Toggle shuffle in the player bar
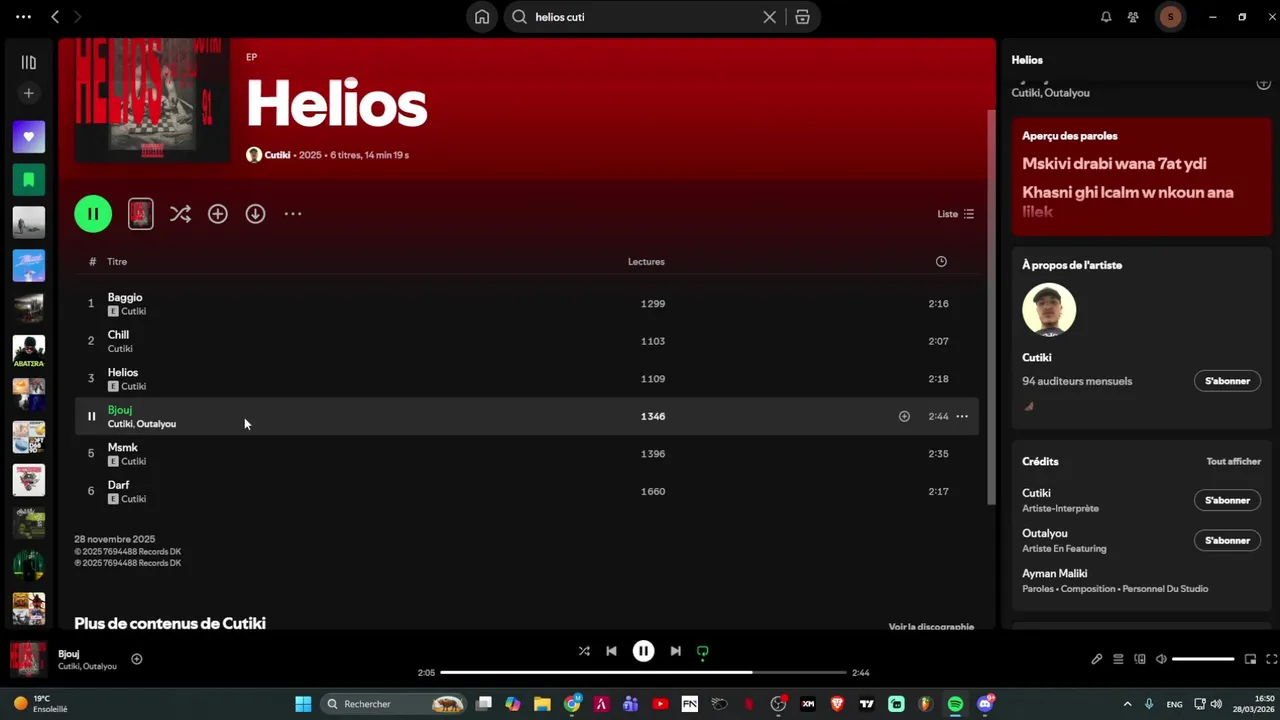Image resolution: width=1280 pixels, height=720 pixels. [584, 651]
